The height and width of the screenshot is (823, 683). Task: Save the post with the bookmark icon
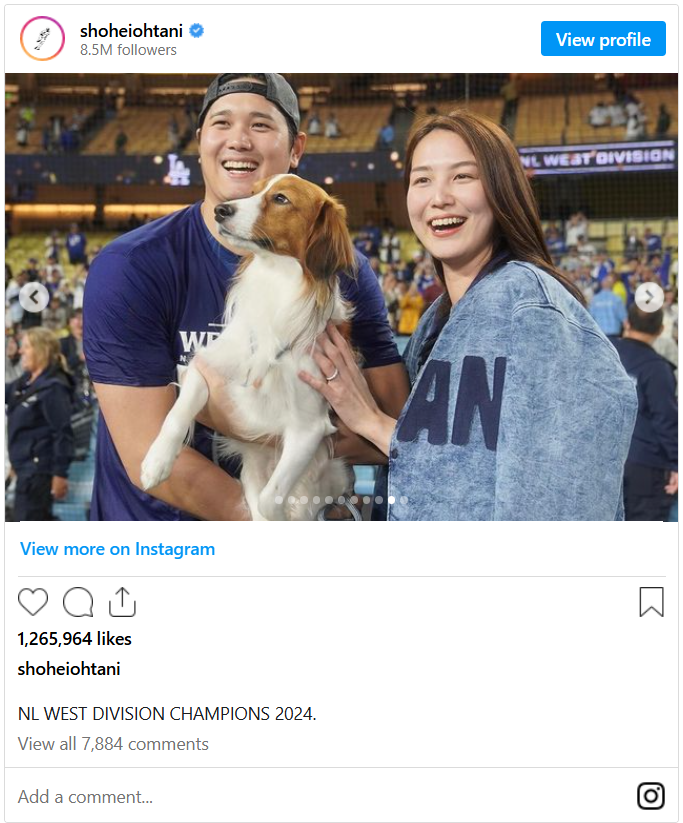(651, 602)
